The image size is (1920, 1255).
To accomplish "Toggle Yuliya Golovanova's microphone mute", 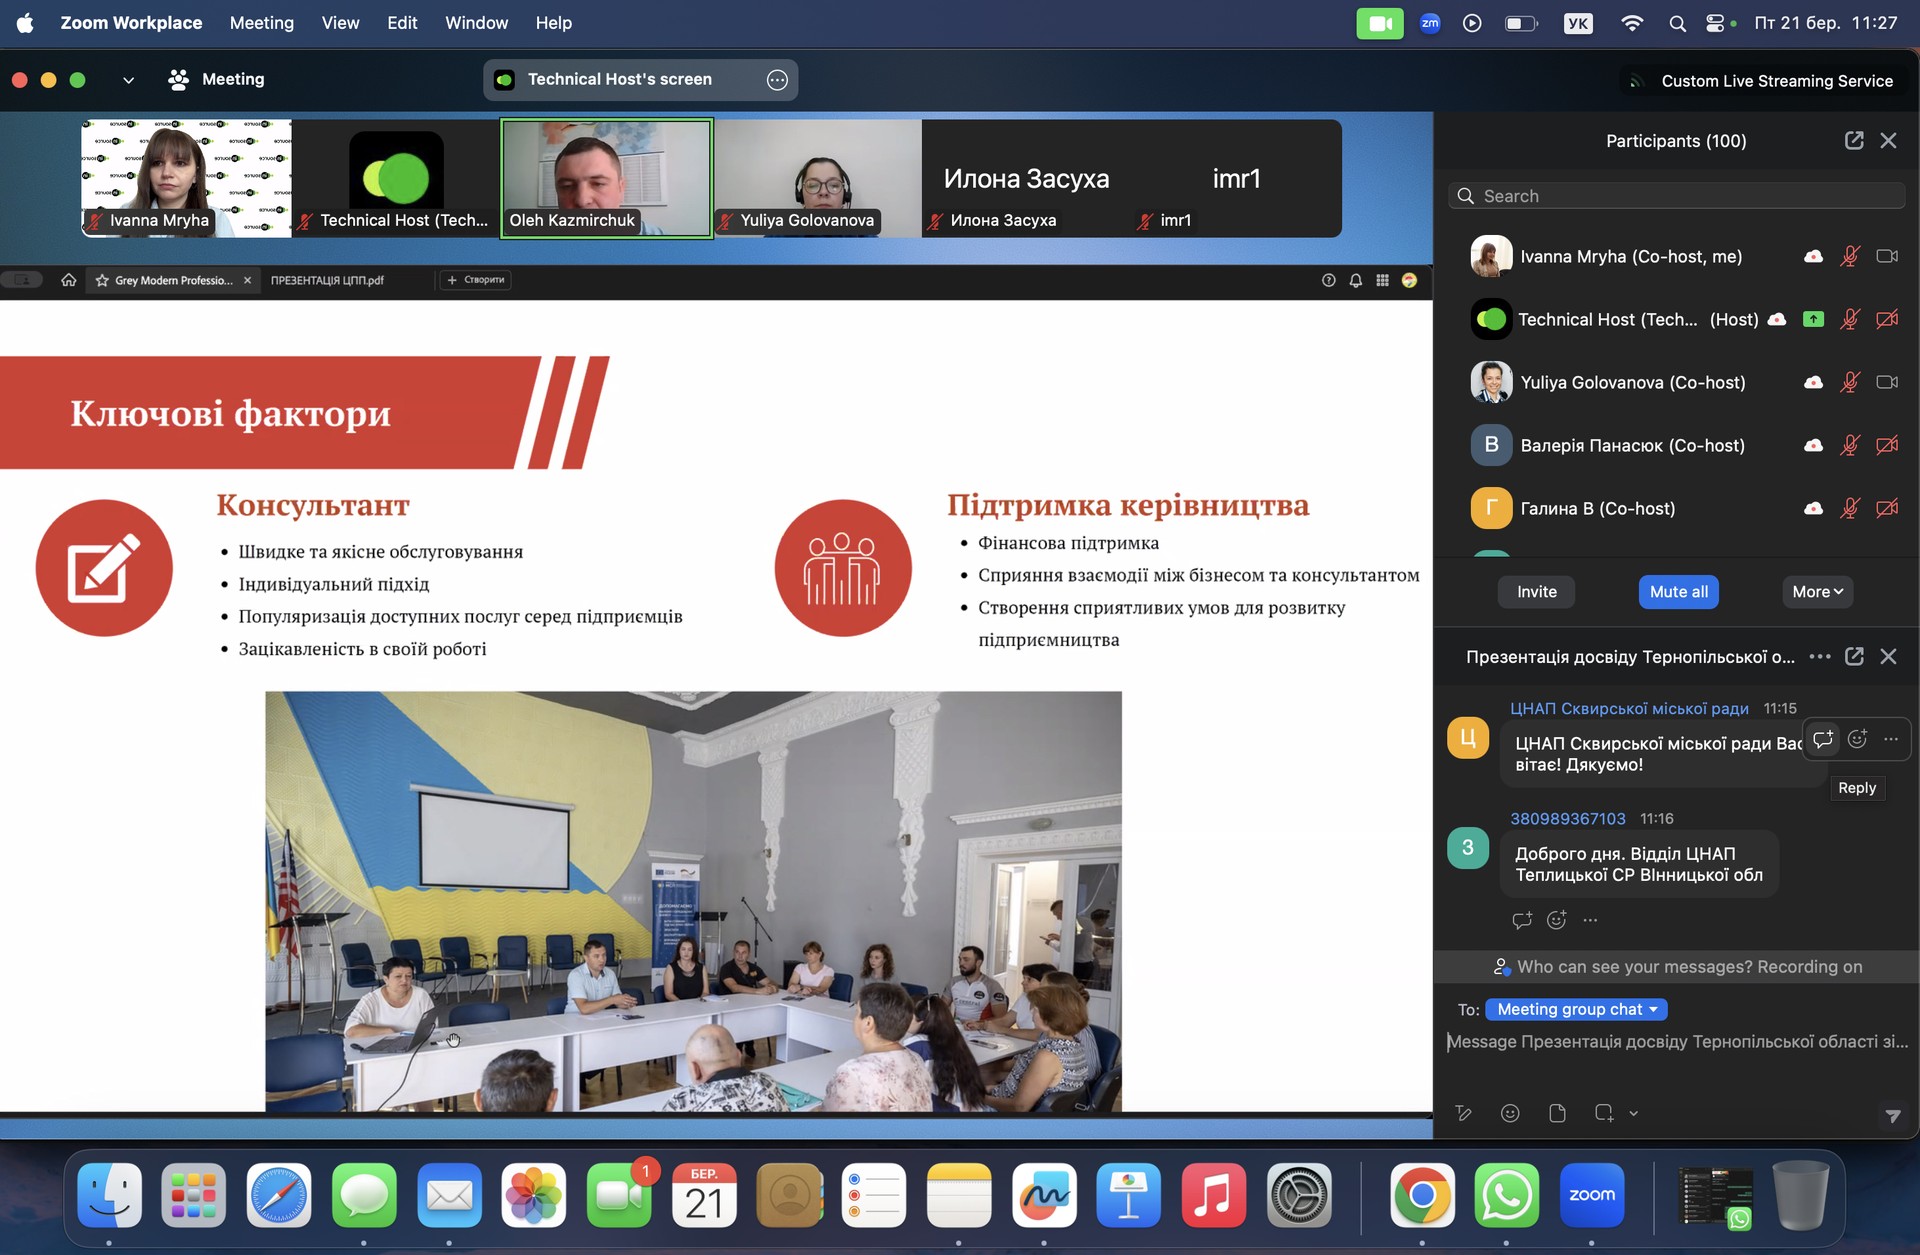I will coord(1850,383).
